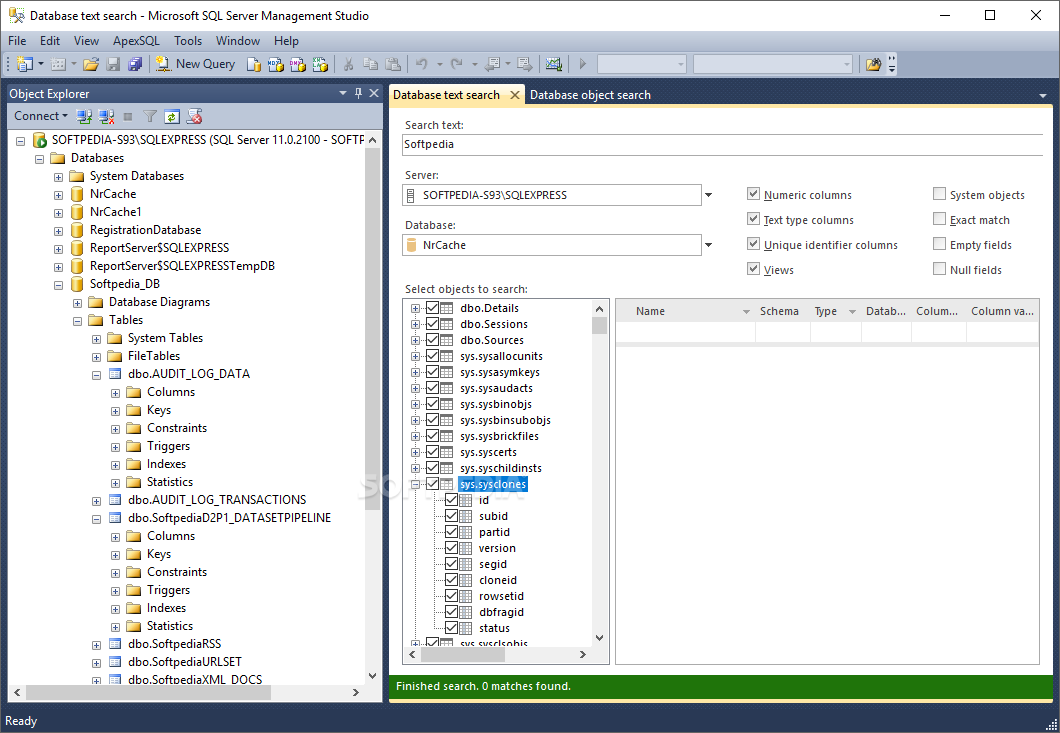Click the New Query button

point(195,64)
